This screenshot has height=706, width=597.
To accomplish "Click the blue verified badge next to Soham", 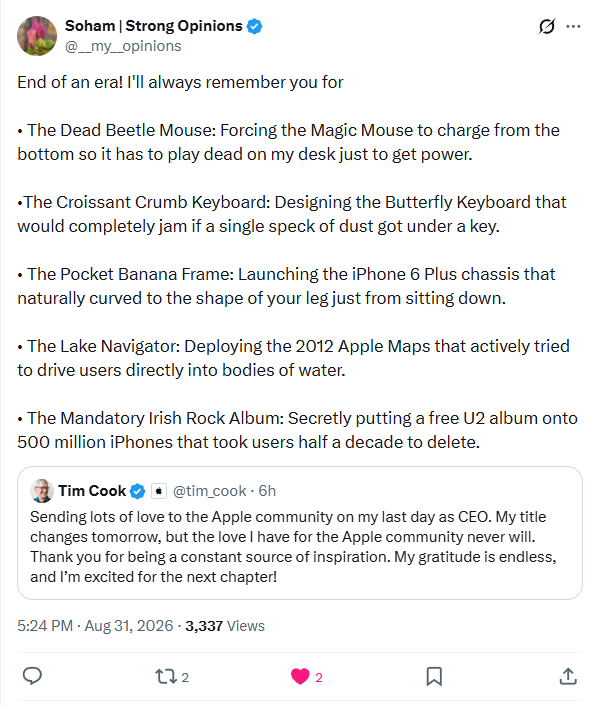I will coord(255,26).
